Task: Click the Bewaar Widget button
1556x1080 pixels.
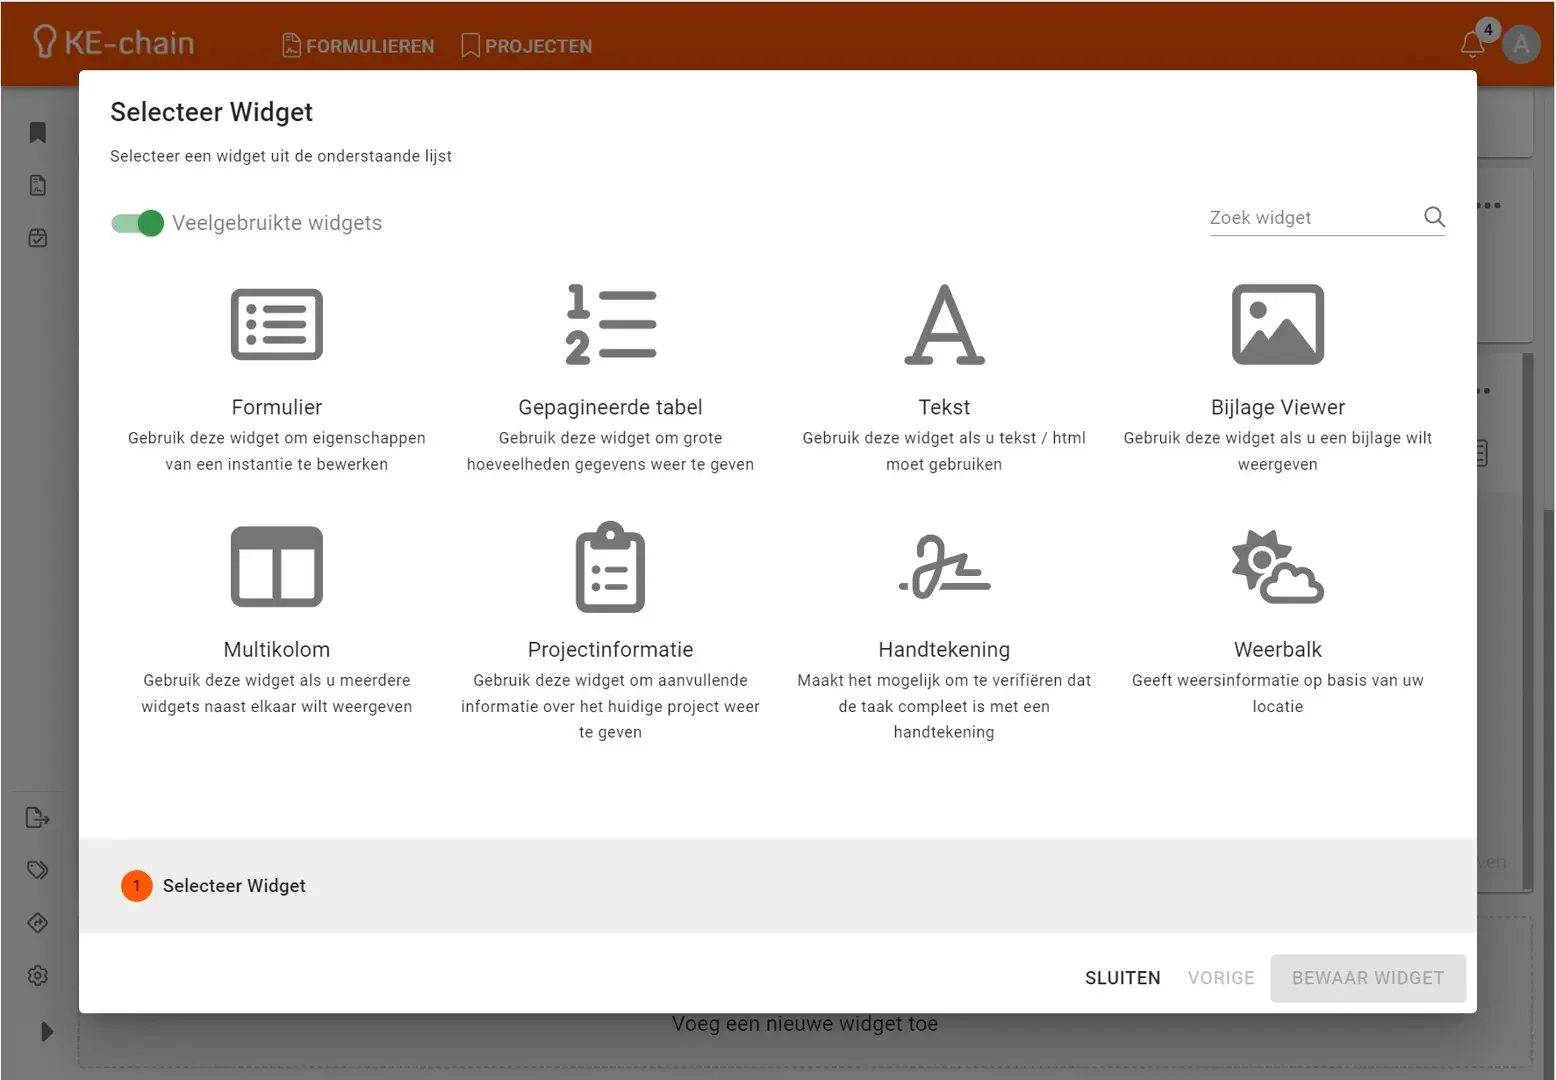Action: (x=1367, y=978)
